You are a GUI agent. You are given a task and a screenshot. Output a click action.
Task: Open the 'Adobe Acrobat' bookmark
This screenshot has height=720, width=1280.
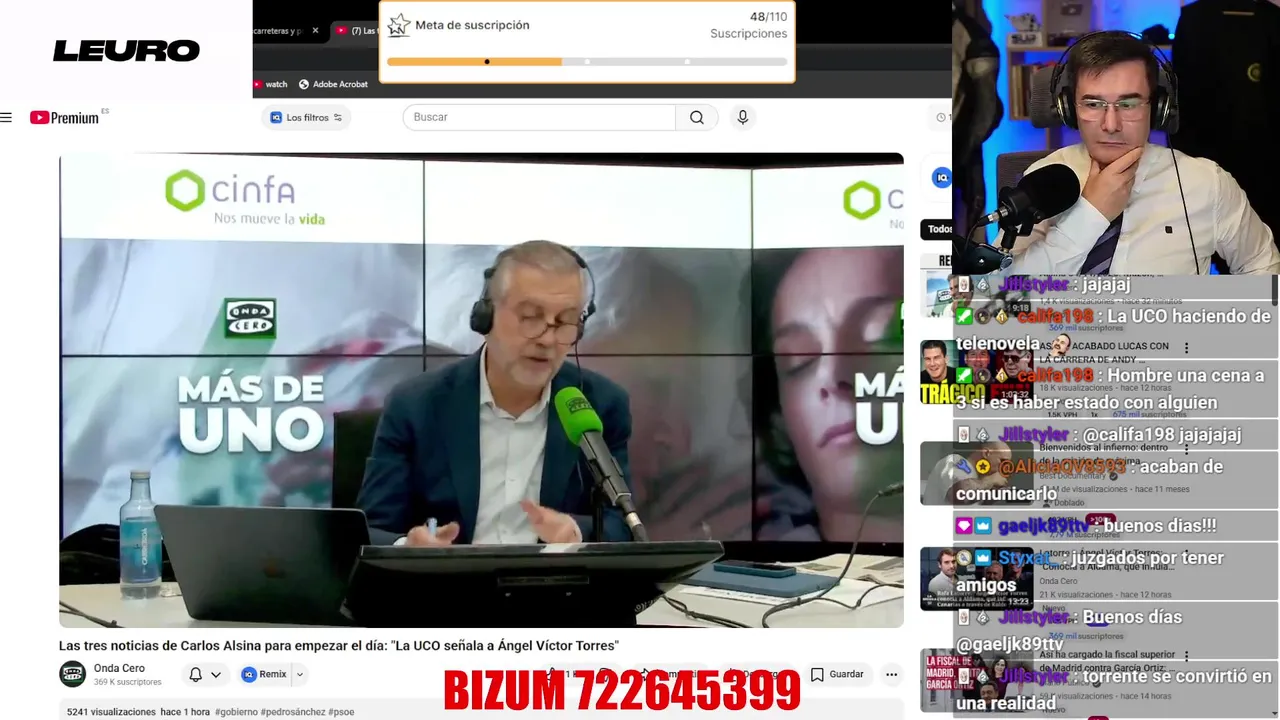(333, 84)
